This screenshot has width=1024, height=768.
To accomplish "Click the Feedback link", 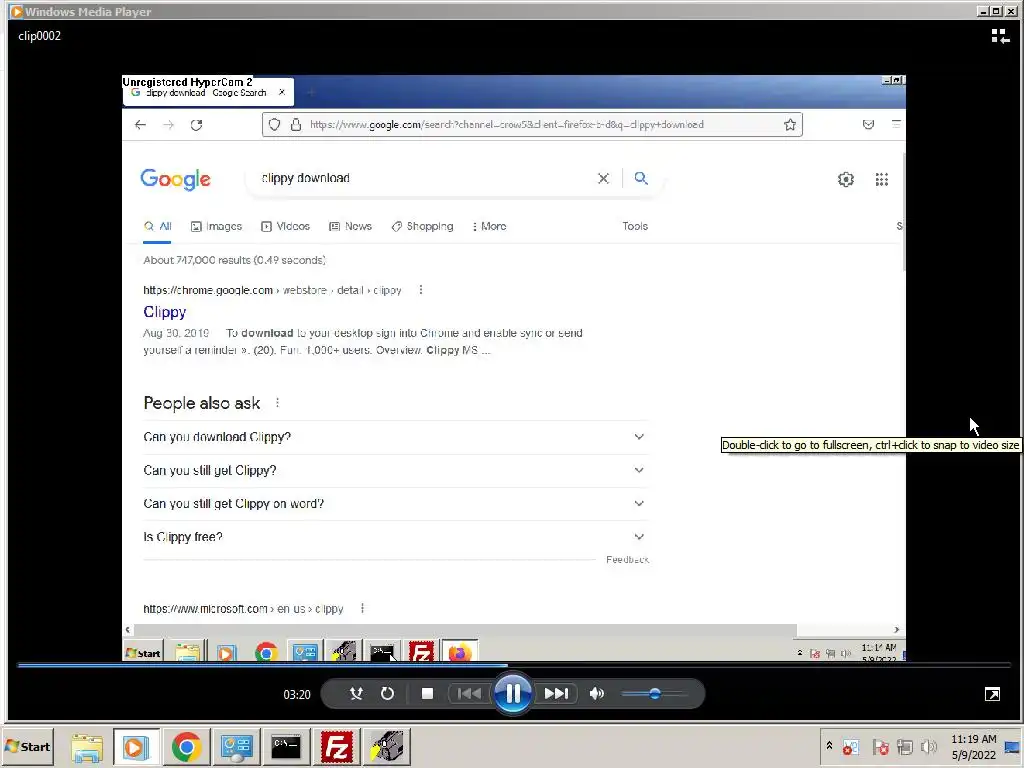I will (x=627, y=560).
